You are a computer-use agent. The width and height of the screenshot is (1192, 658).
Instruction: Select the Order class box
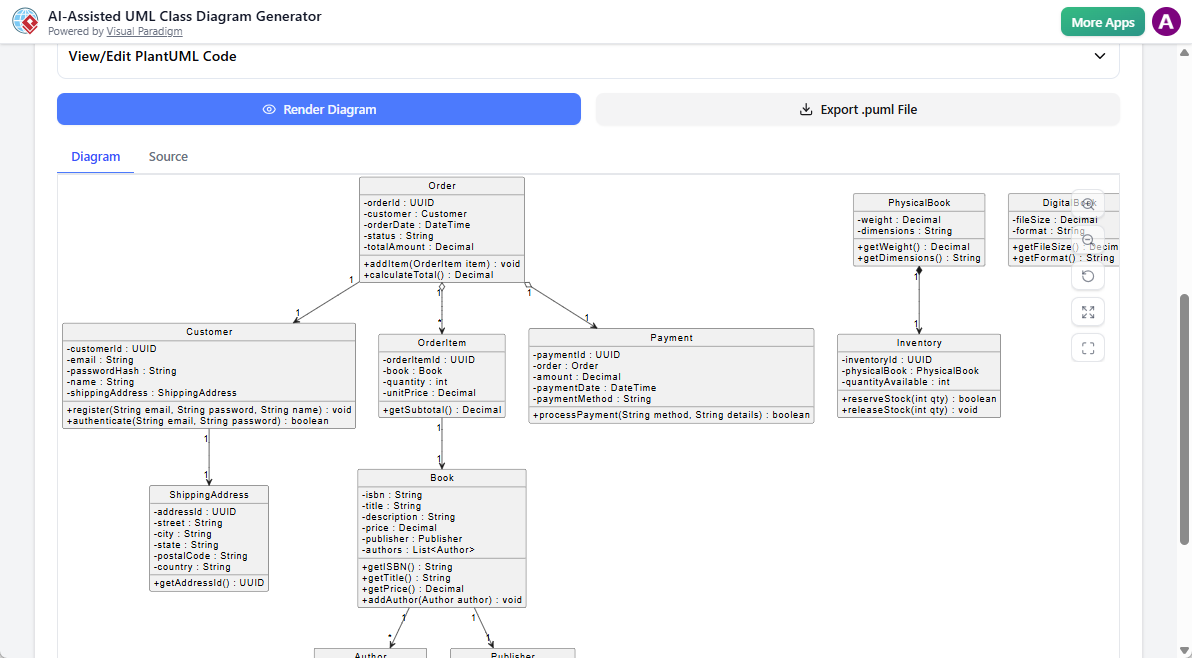(441, 230)
